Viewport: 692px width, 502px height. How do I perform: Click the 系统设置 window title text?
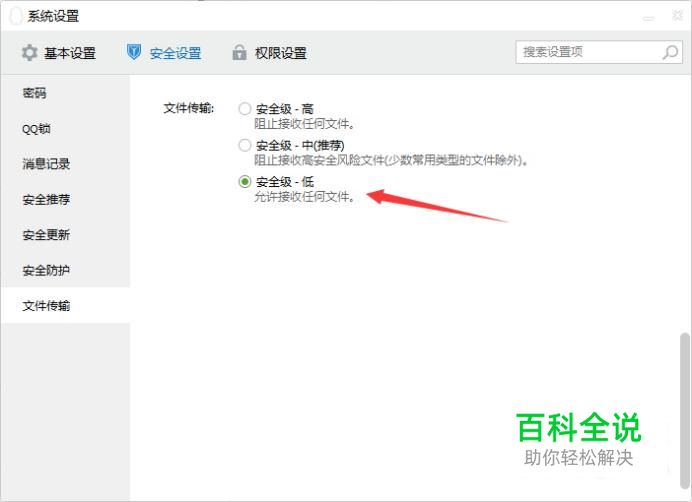53,16
